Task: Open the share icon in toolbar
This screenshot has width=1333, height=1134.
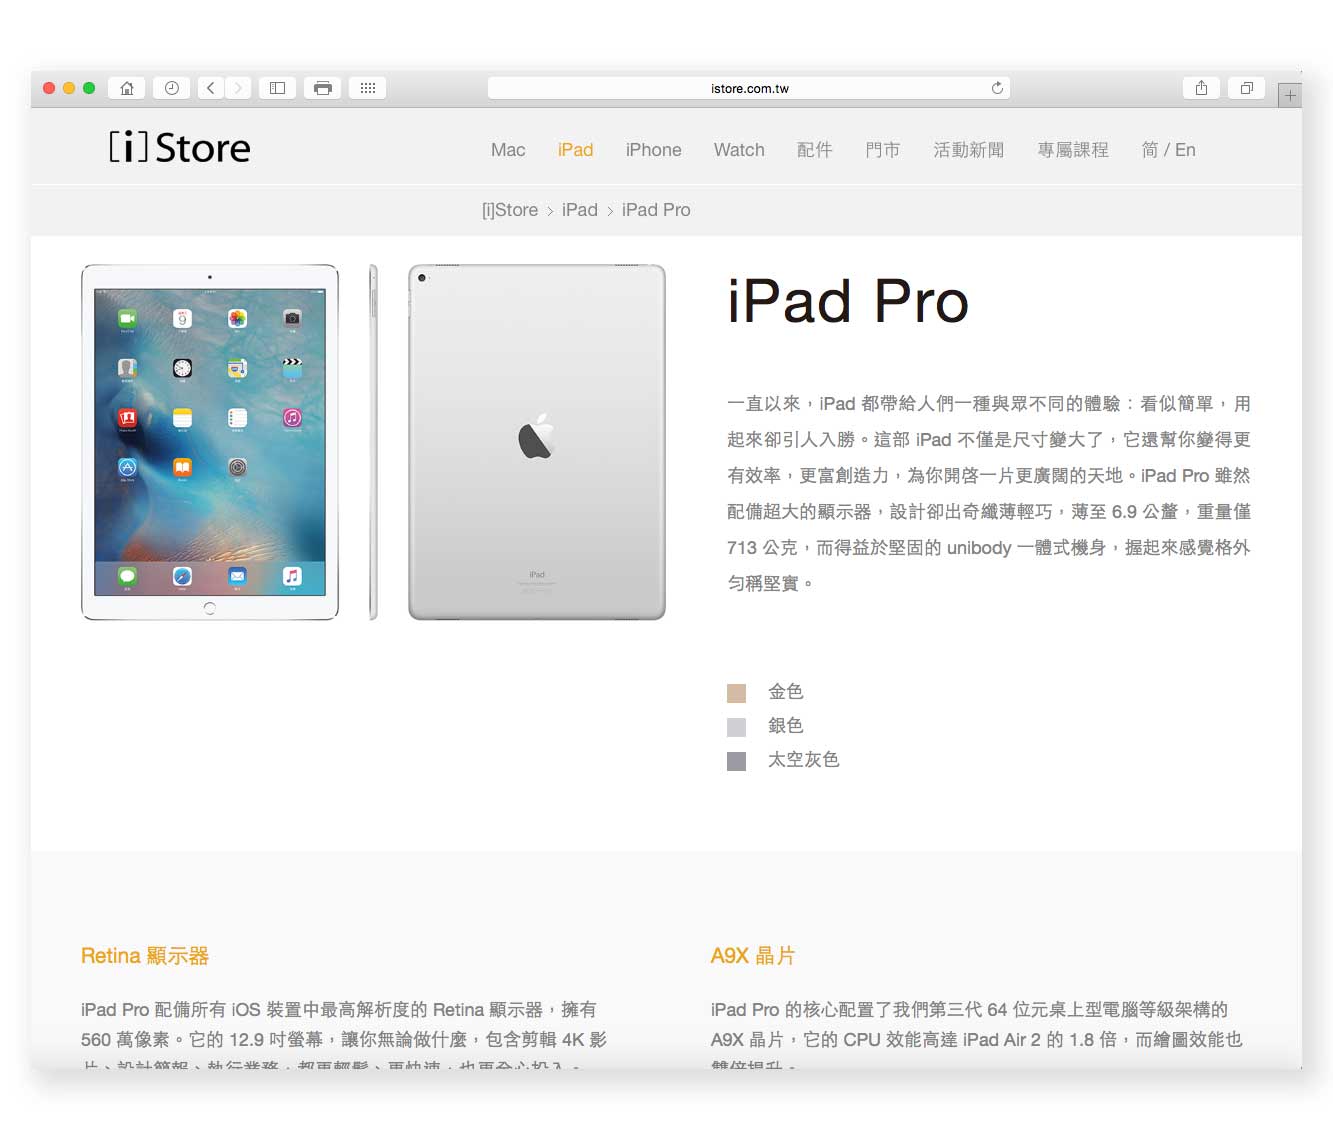Action: point(1201,88)
